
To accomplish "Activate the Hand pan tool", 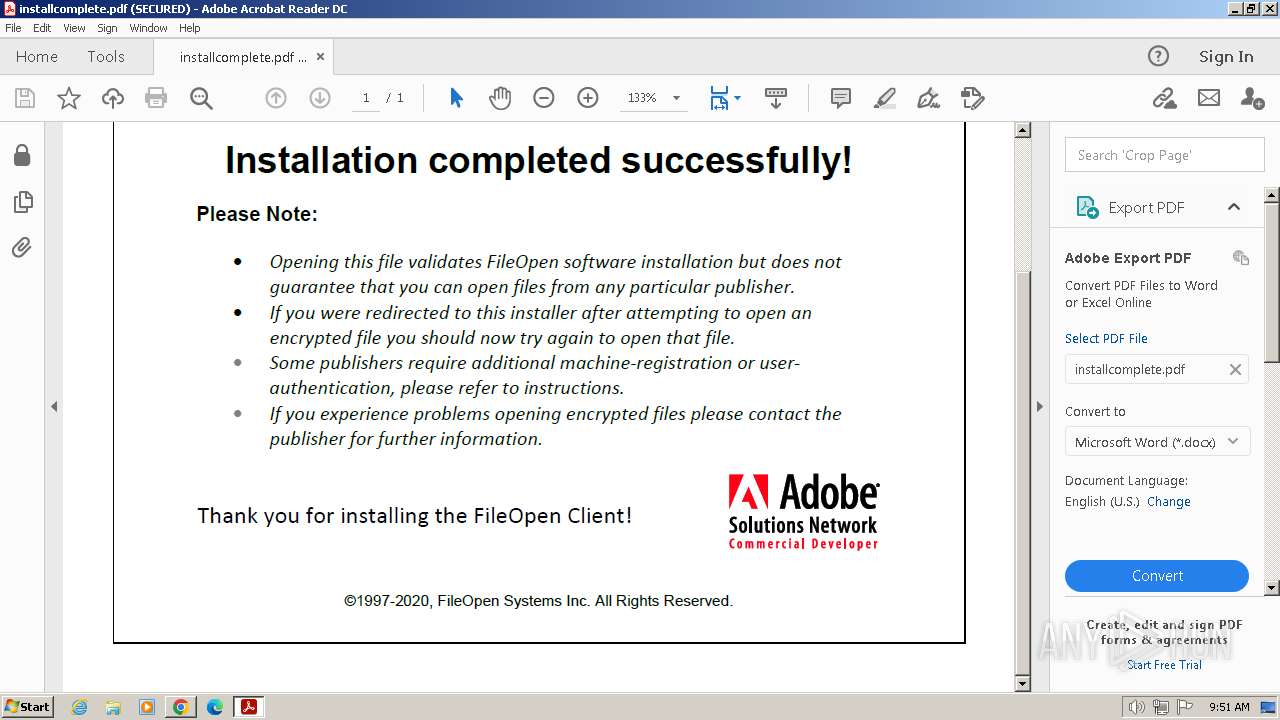I will tap(500, 98).
